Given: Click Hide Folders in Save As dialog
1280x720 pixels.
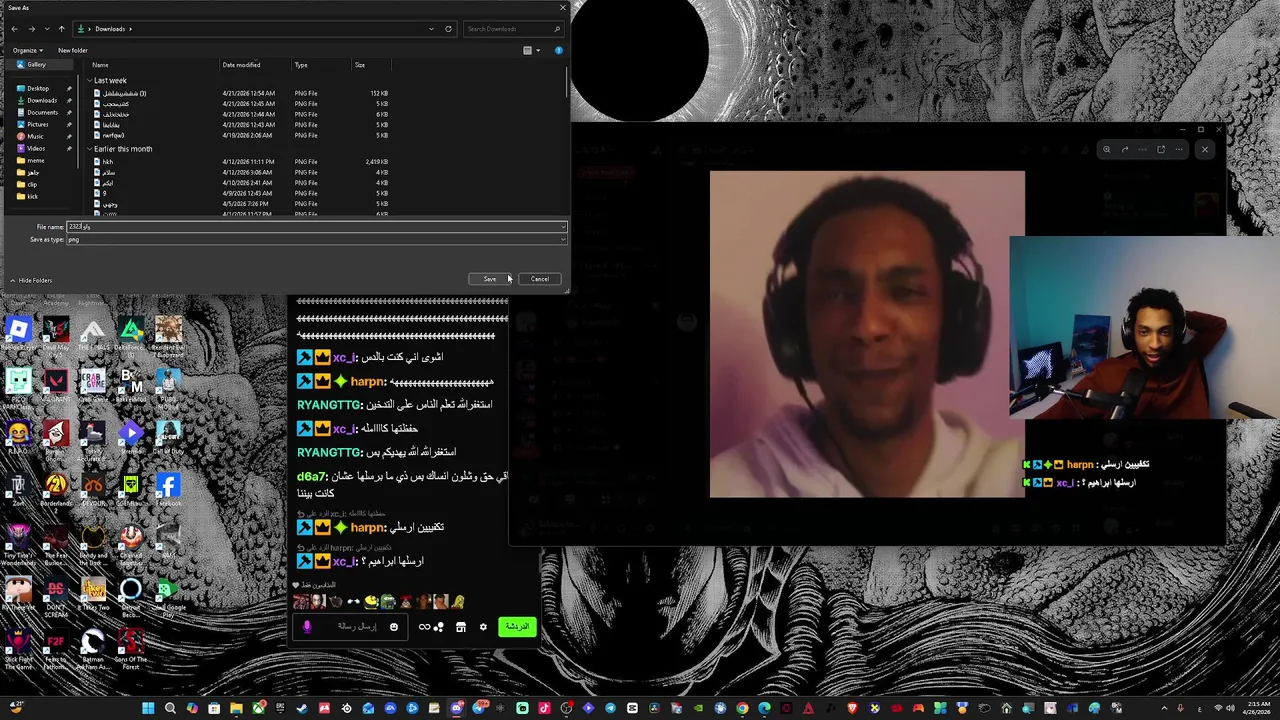Looking at the screenshot, I should 31,280.
